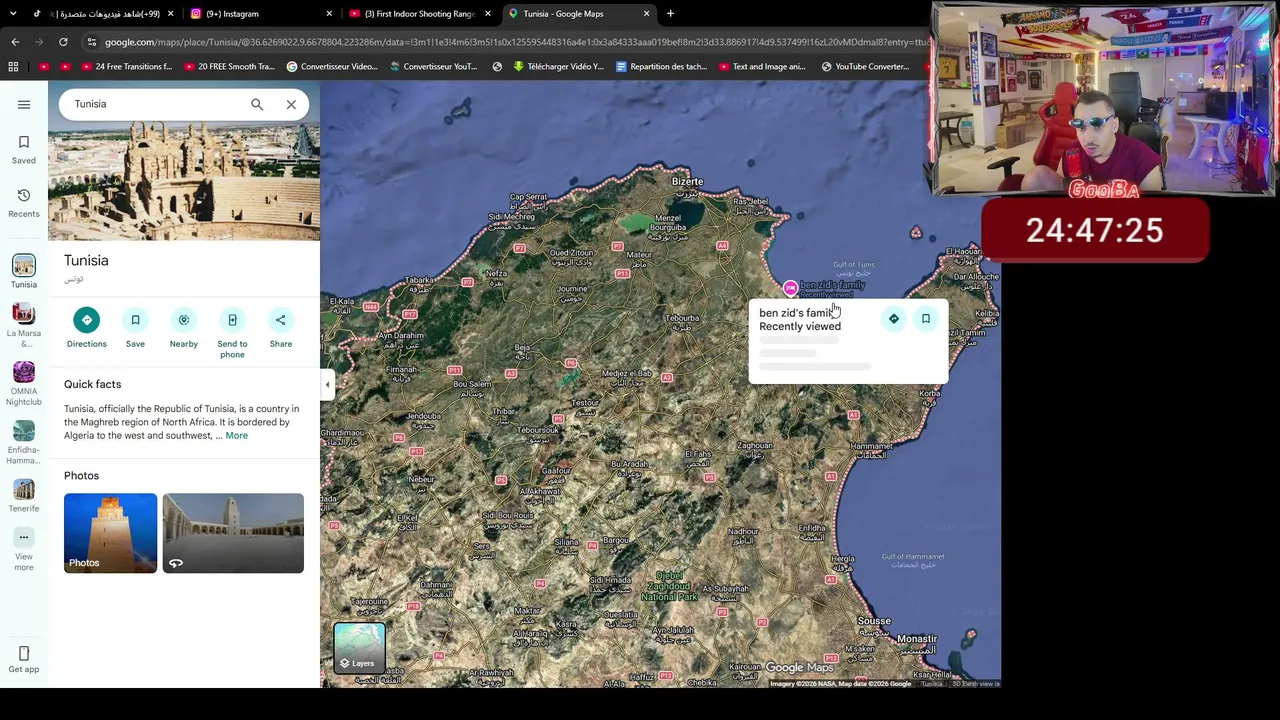Switch to the Instagram tab
This screenshot has height=720, width=1280.
[260, 14]
